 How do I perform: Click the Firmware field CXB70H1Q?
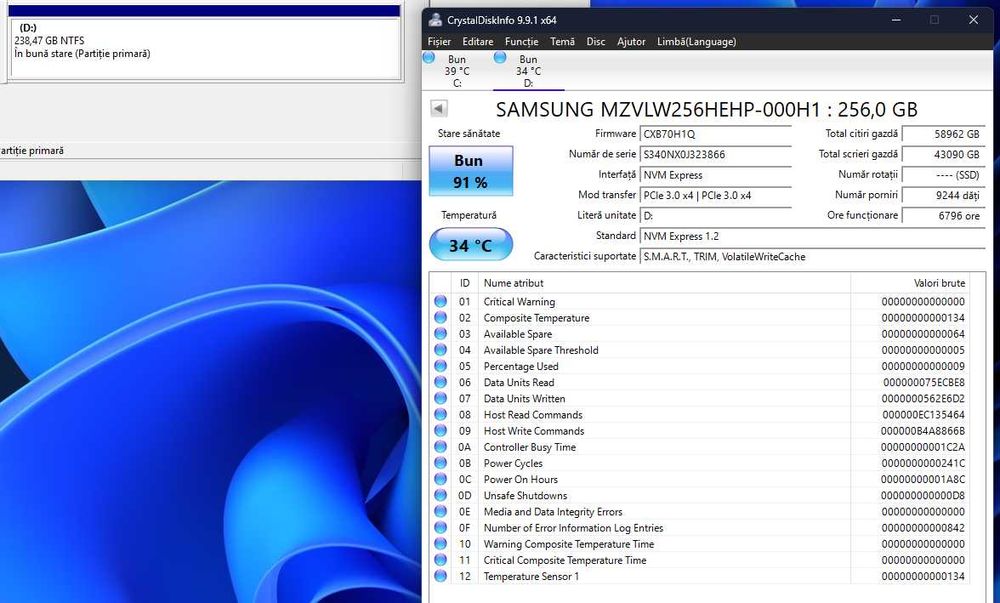716,134
